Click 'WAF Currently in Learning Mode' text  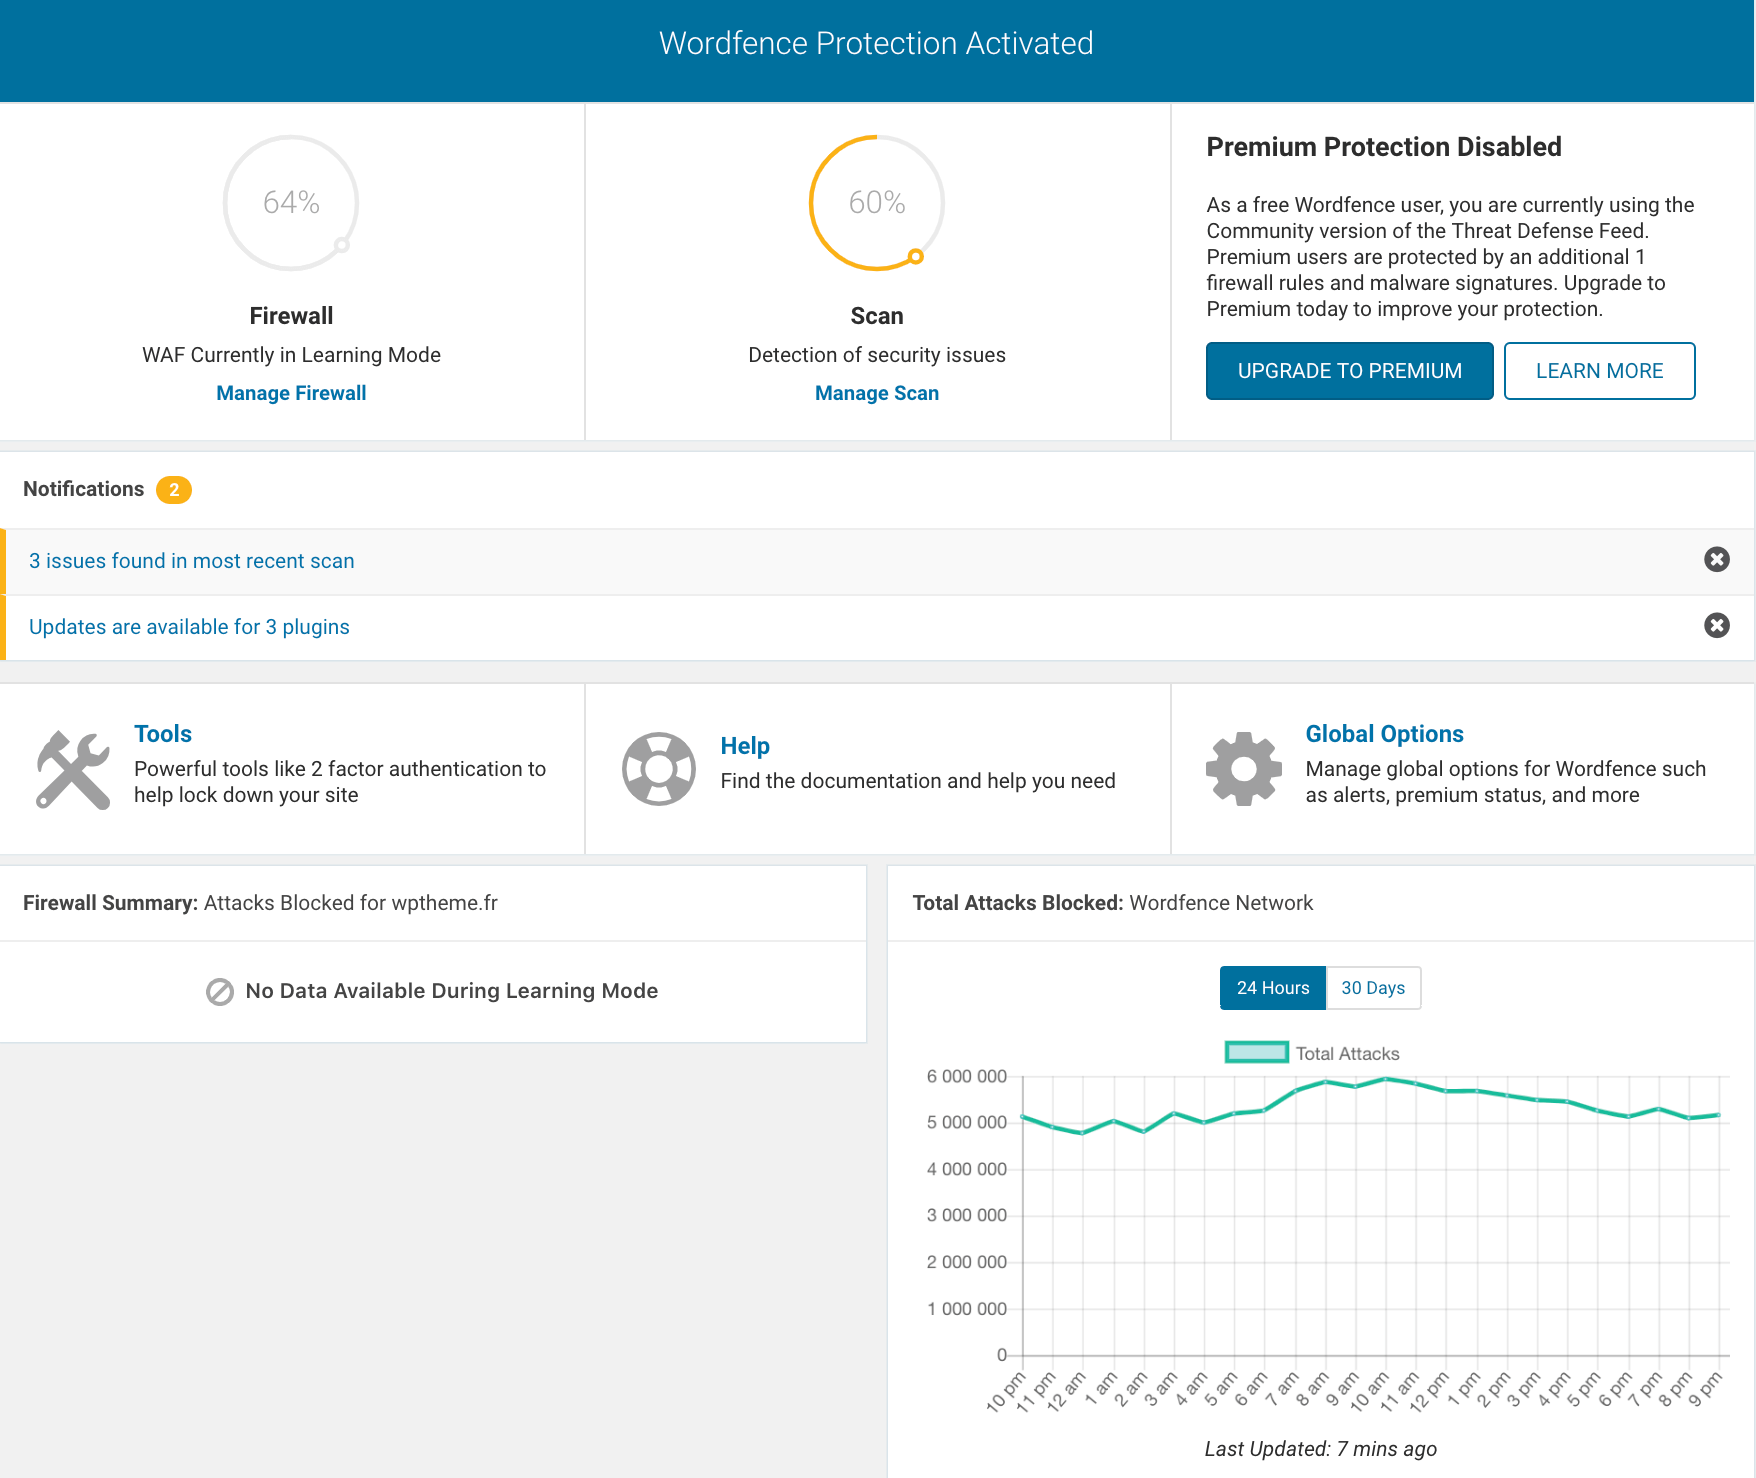click(291, 355)
